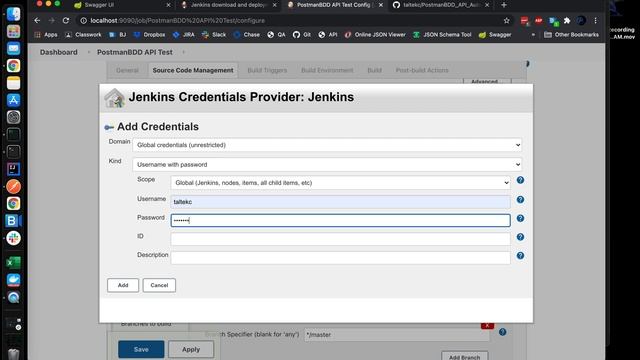Open the AdBlock extension icon
This screenshot has width=640, height=360.
[539, 20]
